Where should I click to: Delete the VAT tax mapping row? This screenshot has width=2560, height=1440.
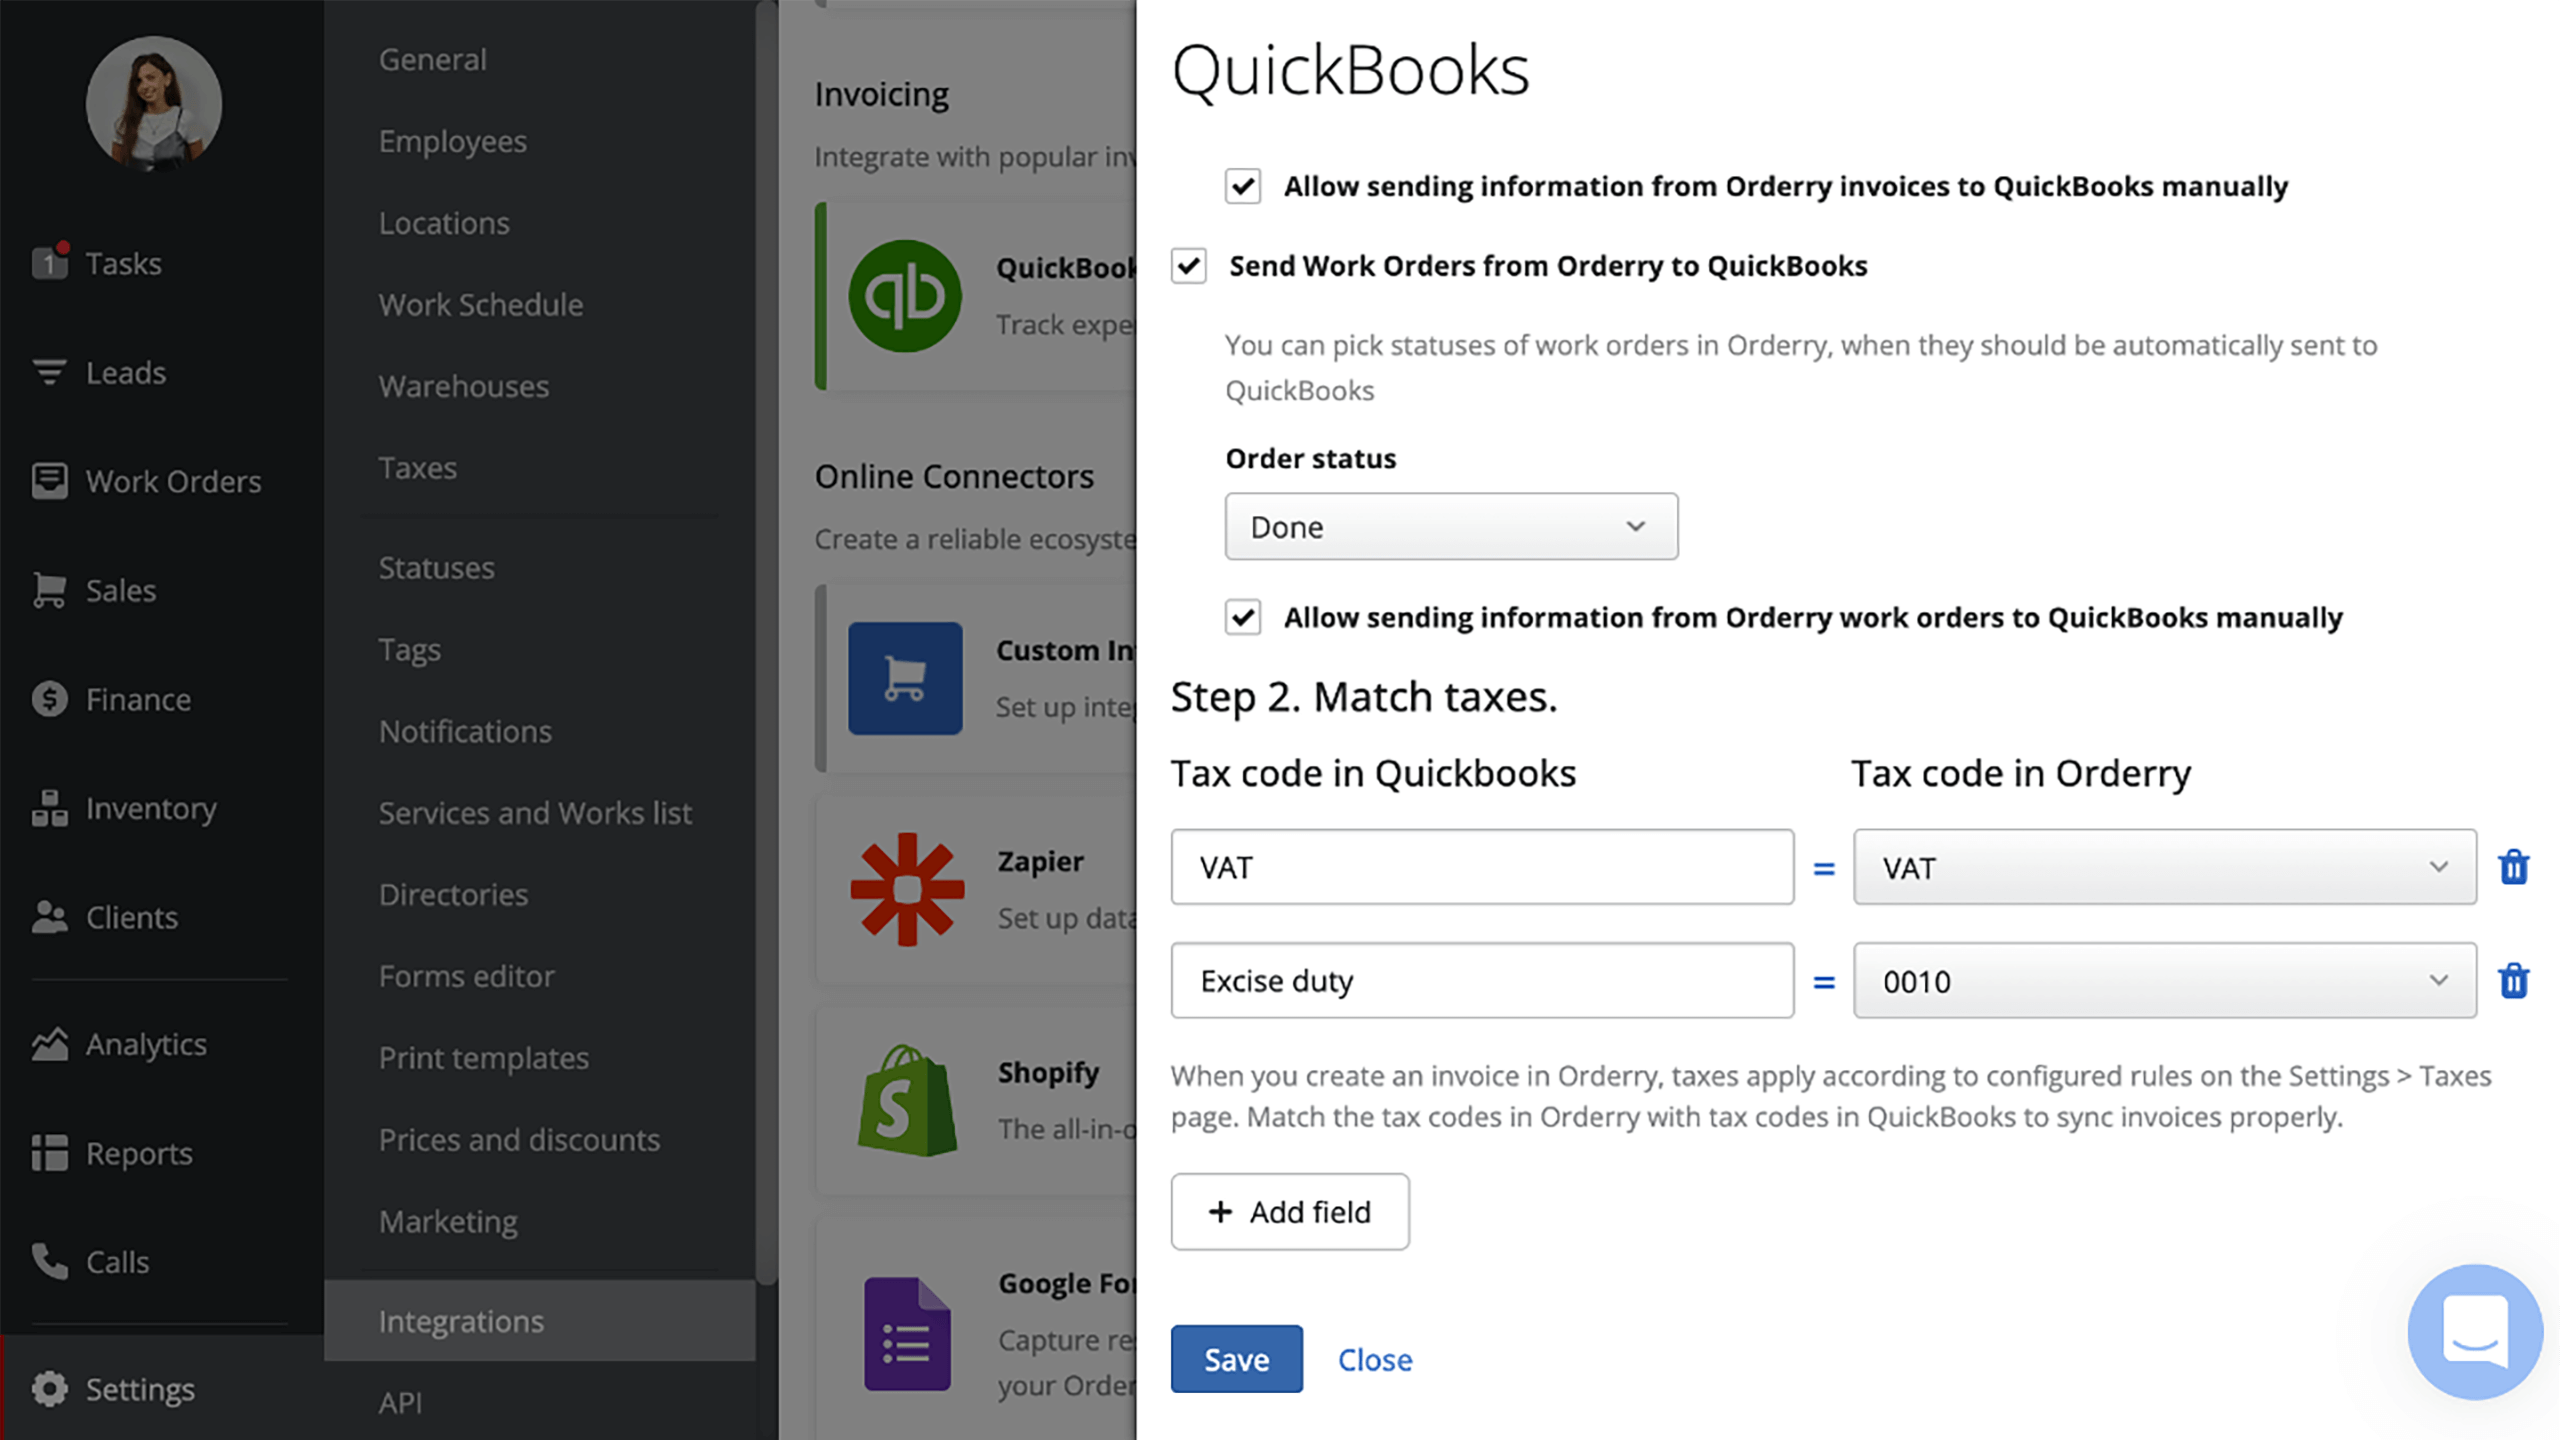click(2514, 867)
